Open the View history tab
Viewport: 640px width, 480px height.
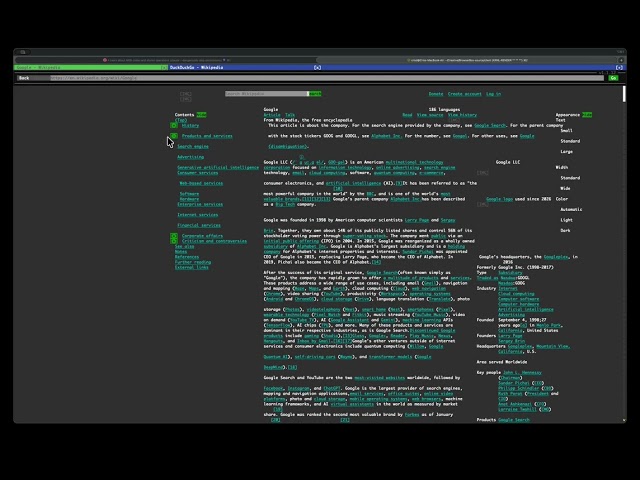point(462,115)
